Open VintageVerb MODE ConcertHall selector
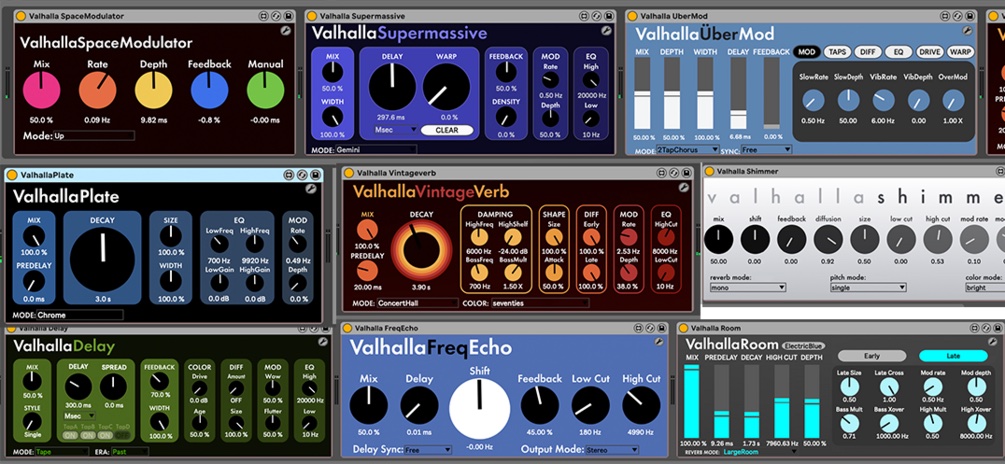 417,303
